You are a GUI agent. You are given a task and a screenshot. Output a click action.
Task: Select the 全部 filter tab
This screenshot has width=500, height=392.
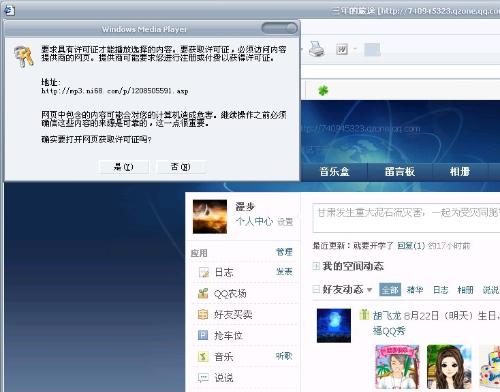[390, 290]
